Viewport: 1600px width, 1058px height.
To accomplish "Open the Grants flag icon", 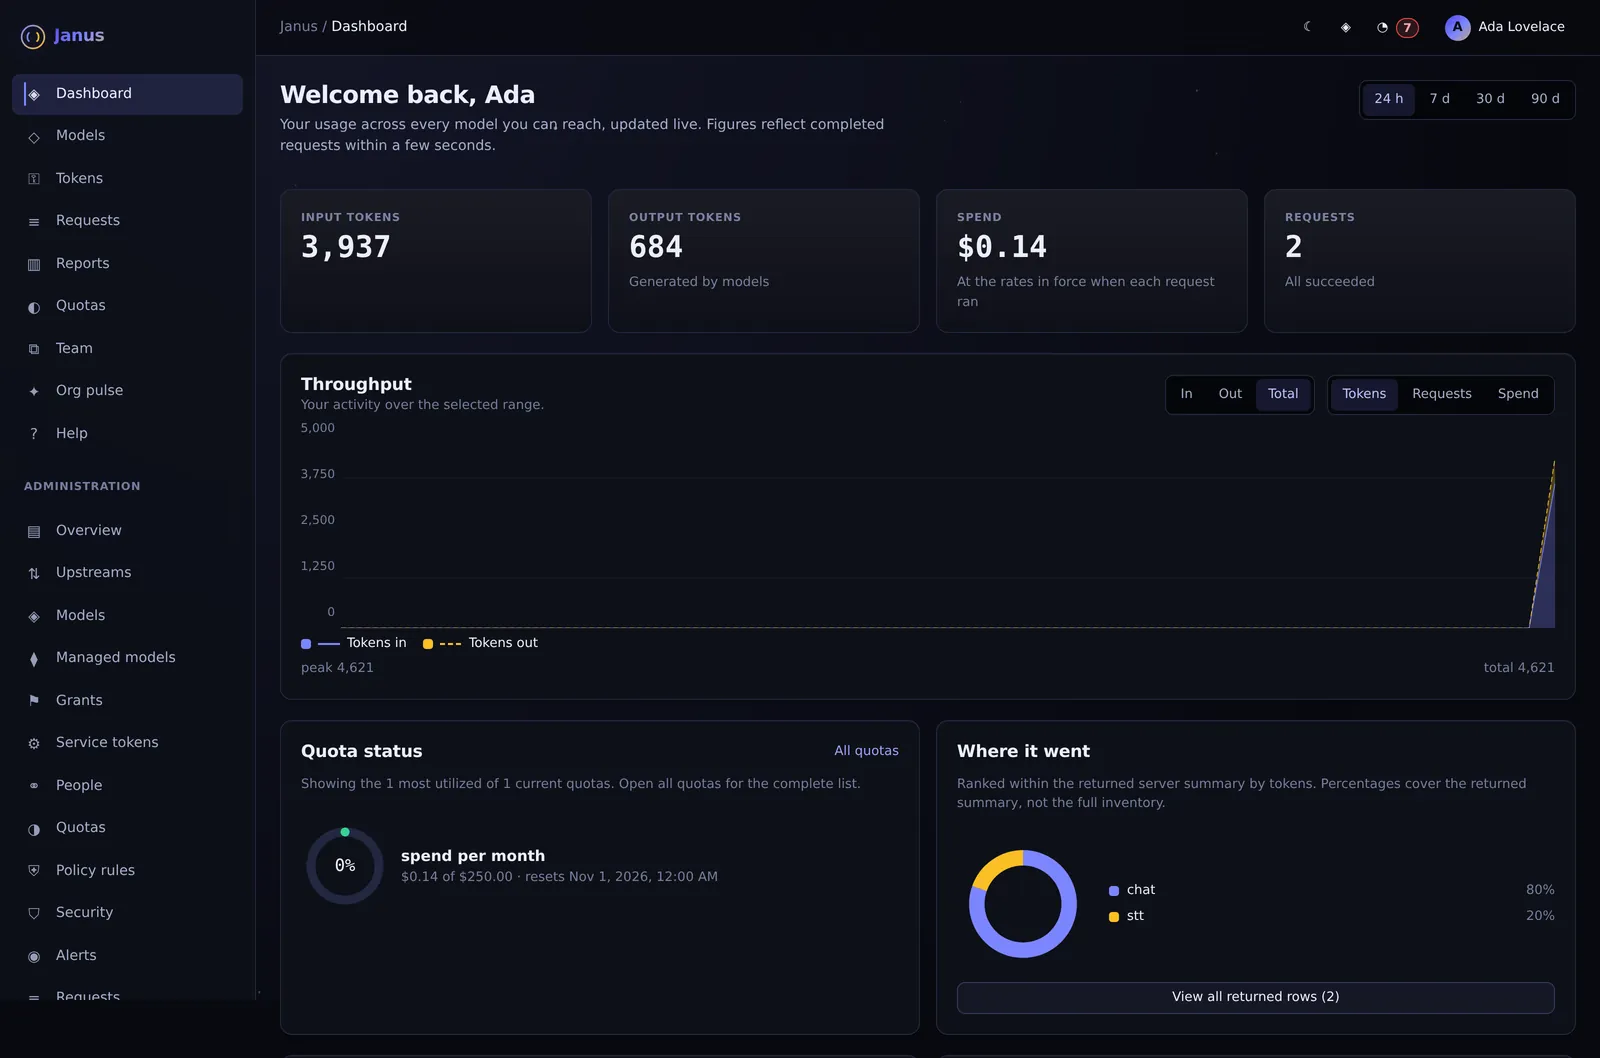I will (34, 701).
